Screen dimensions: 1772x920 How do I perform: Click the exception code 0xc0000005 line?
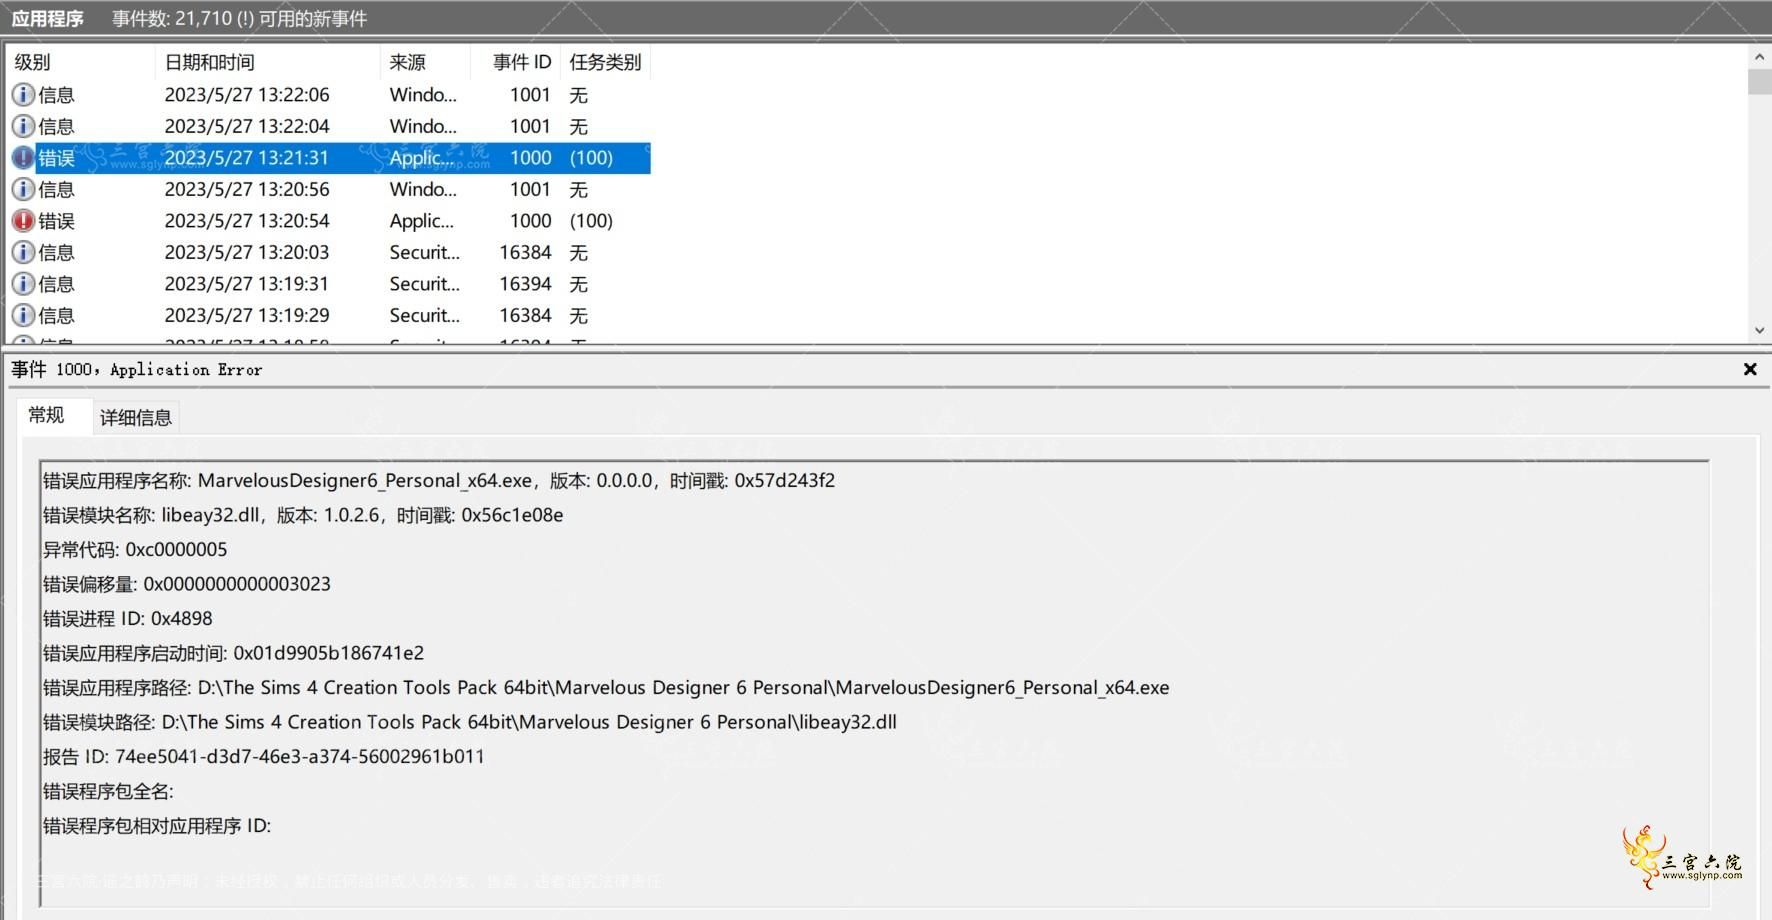point(135,550)
